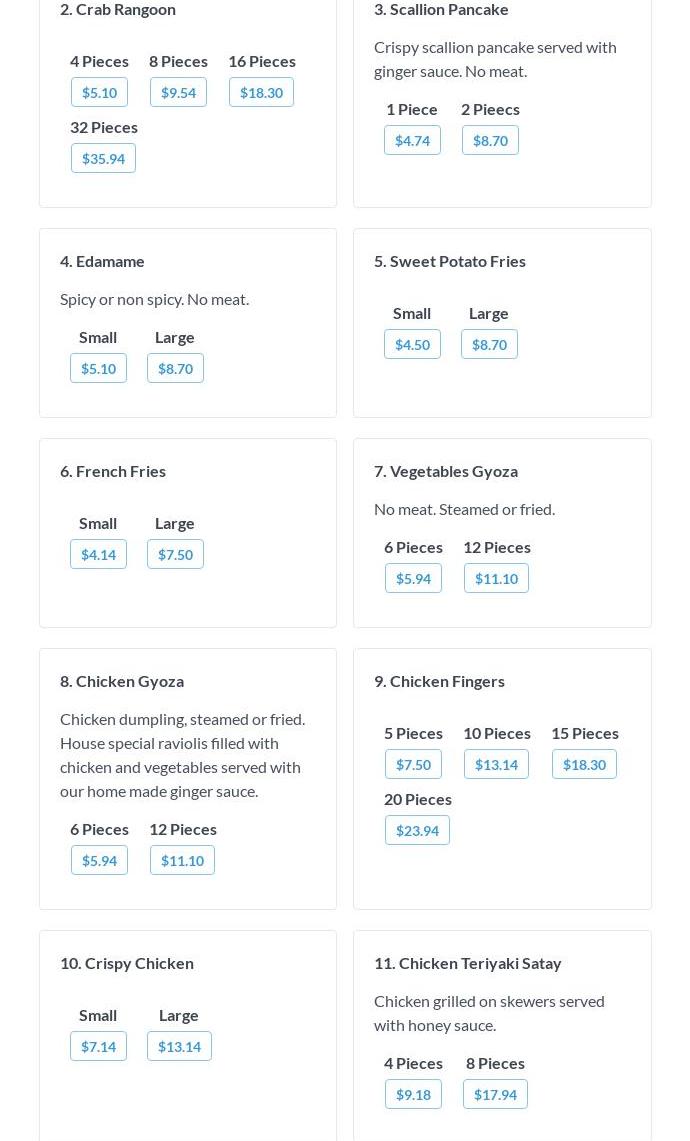Choose Small Edamame for $5.10

click(x=98, y=368)
